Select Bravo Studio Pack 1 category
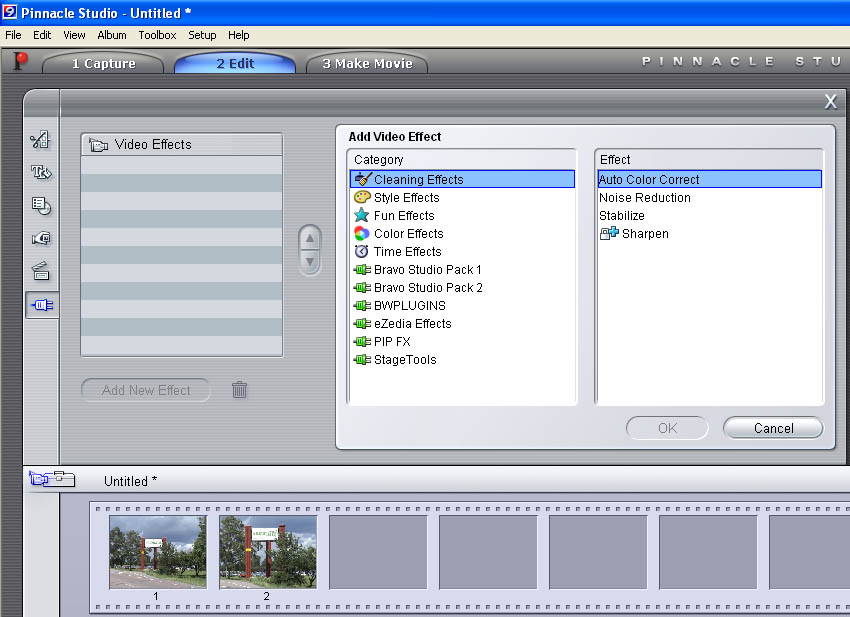Image resolution: width=850 pixels, height=617 pixels. click(x=462, y=269)
